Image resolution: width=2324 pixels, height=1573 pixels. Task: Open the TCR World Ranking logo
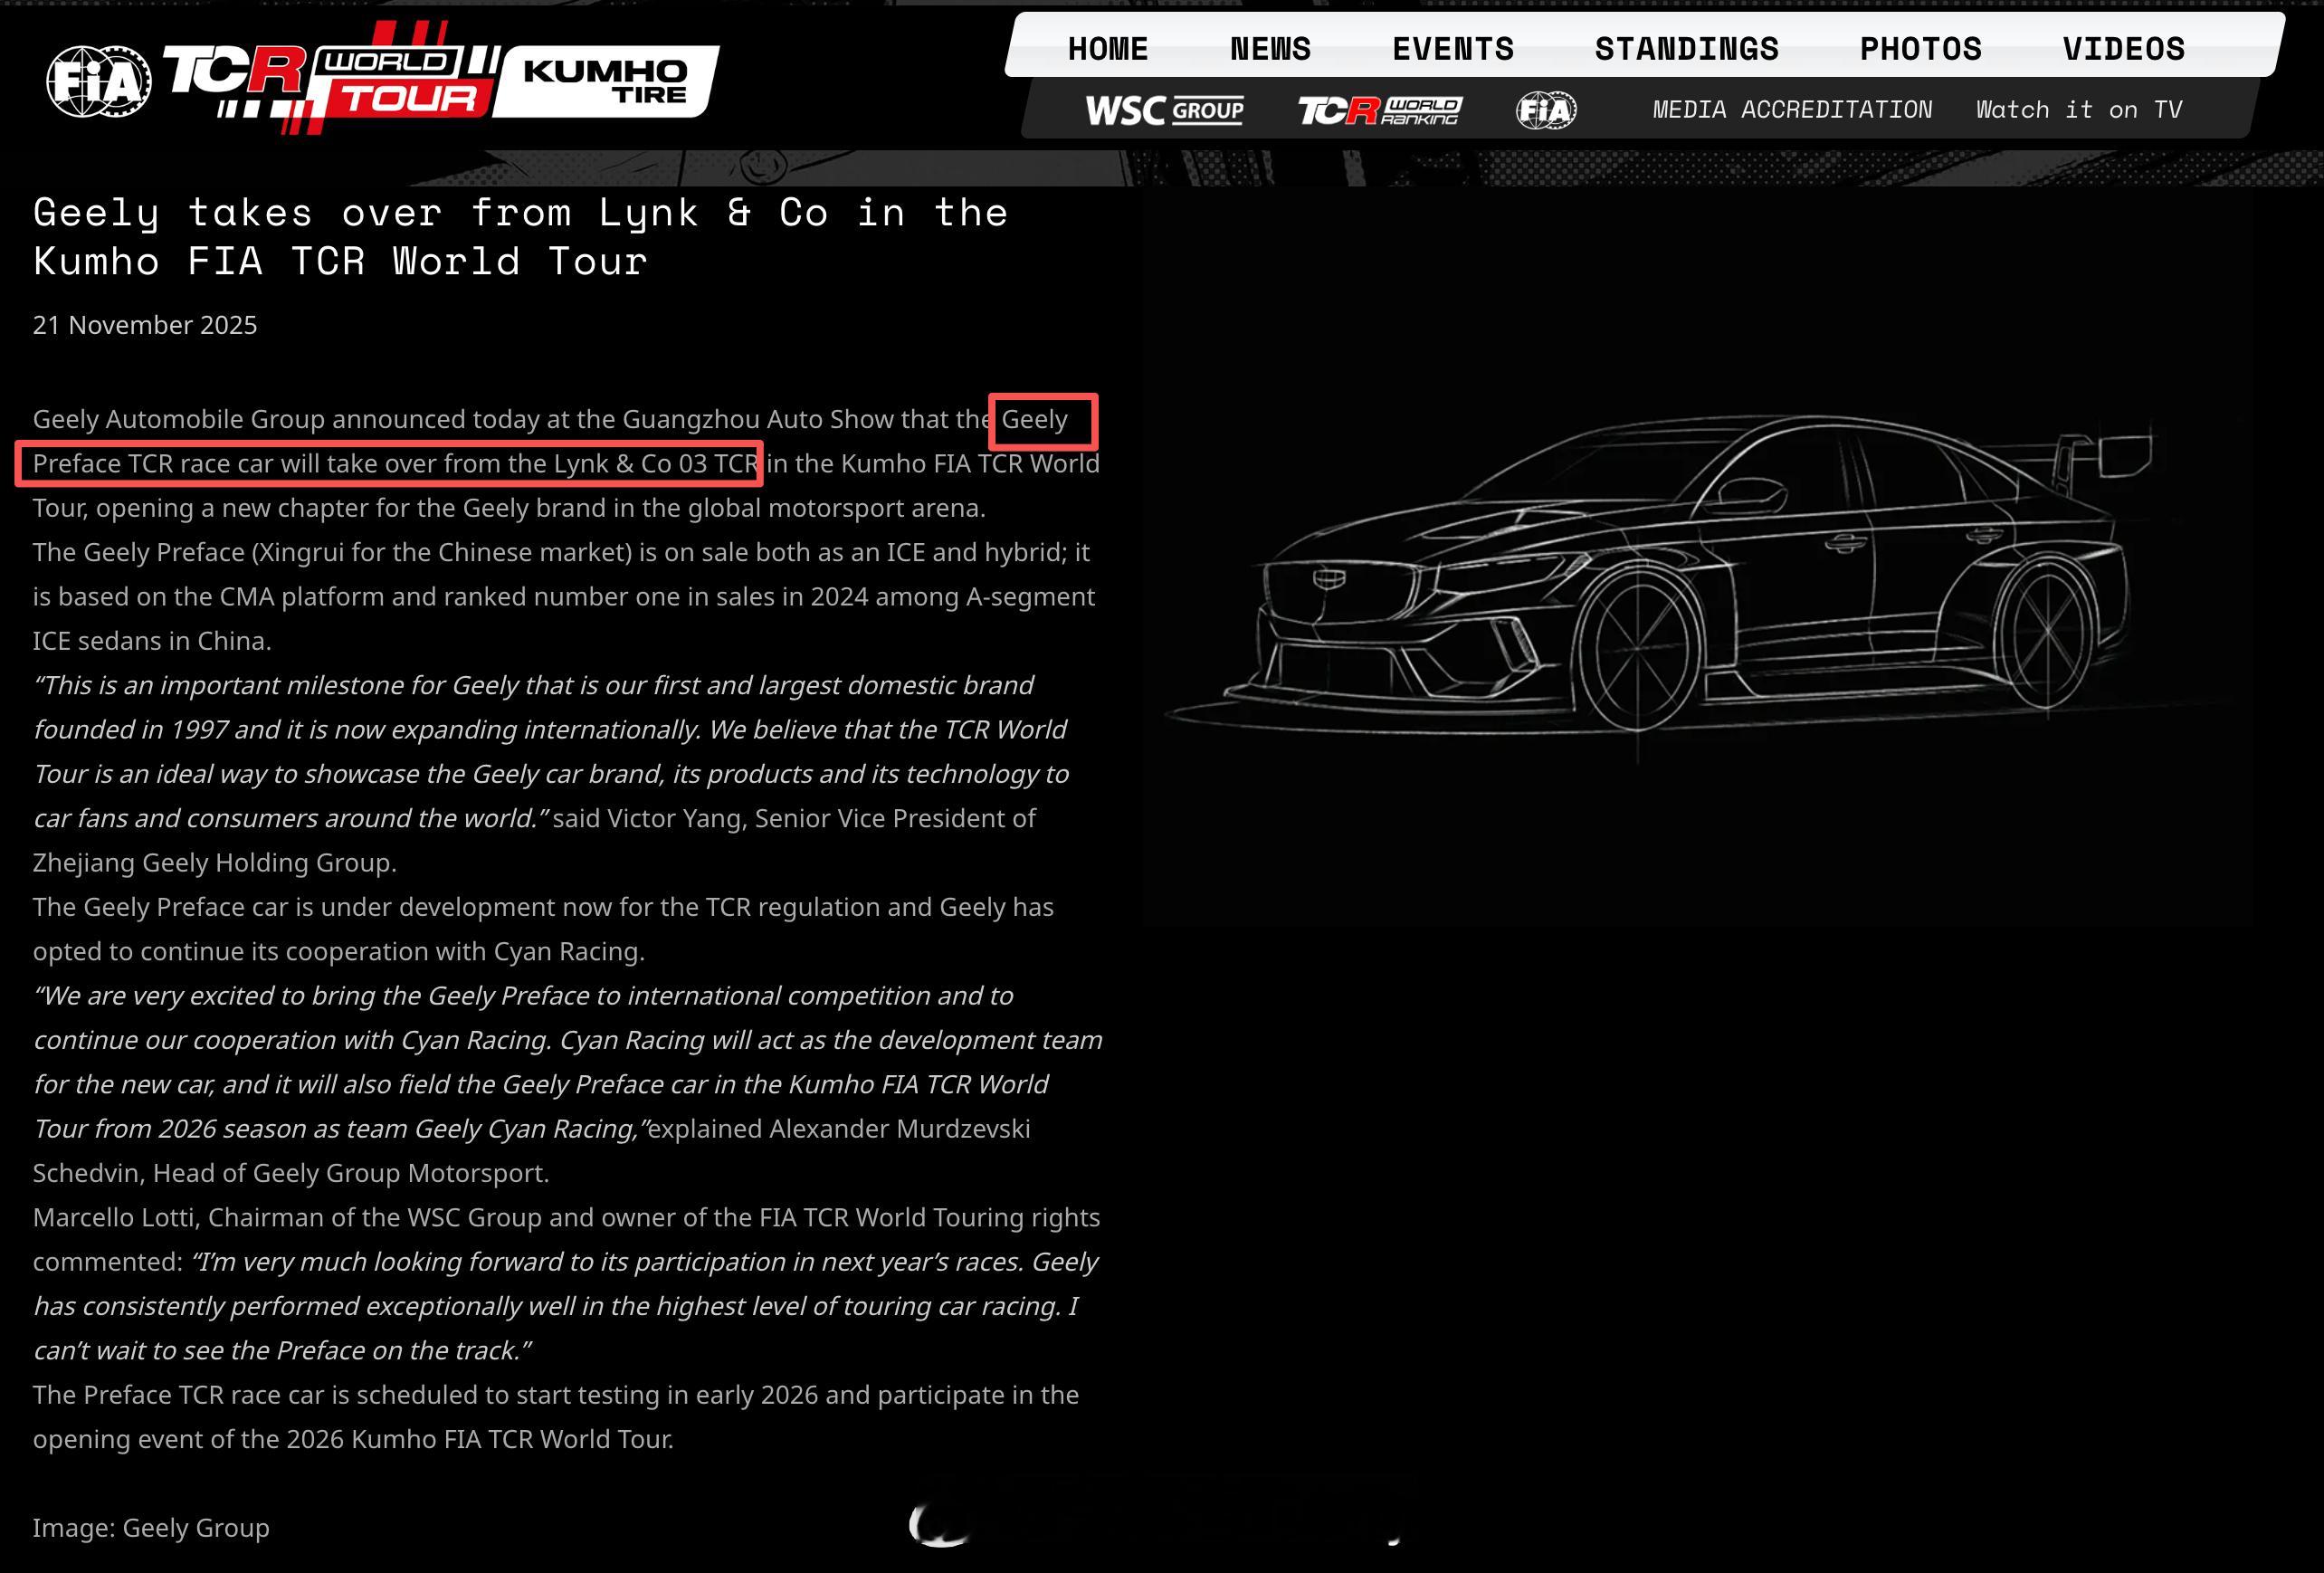pyautogui.click(x=1379, y=110)
